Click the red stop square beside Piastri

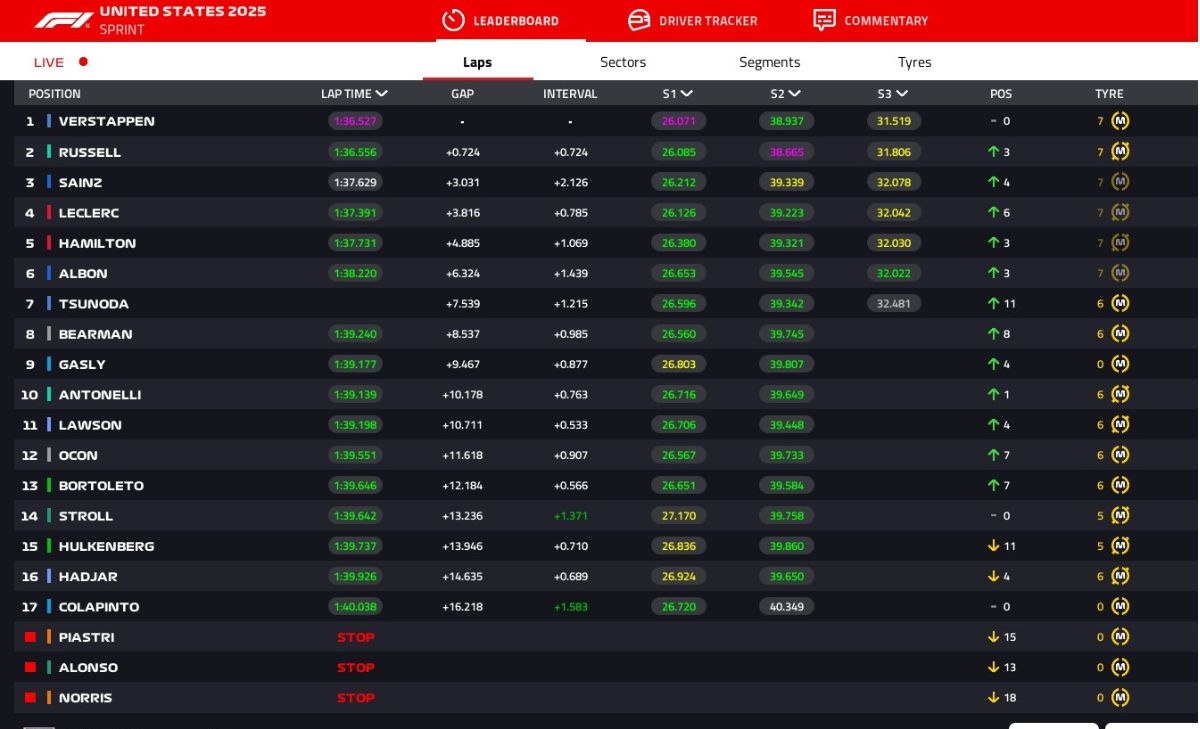pos(30,637)
